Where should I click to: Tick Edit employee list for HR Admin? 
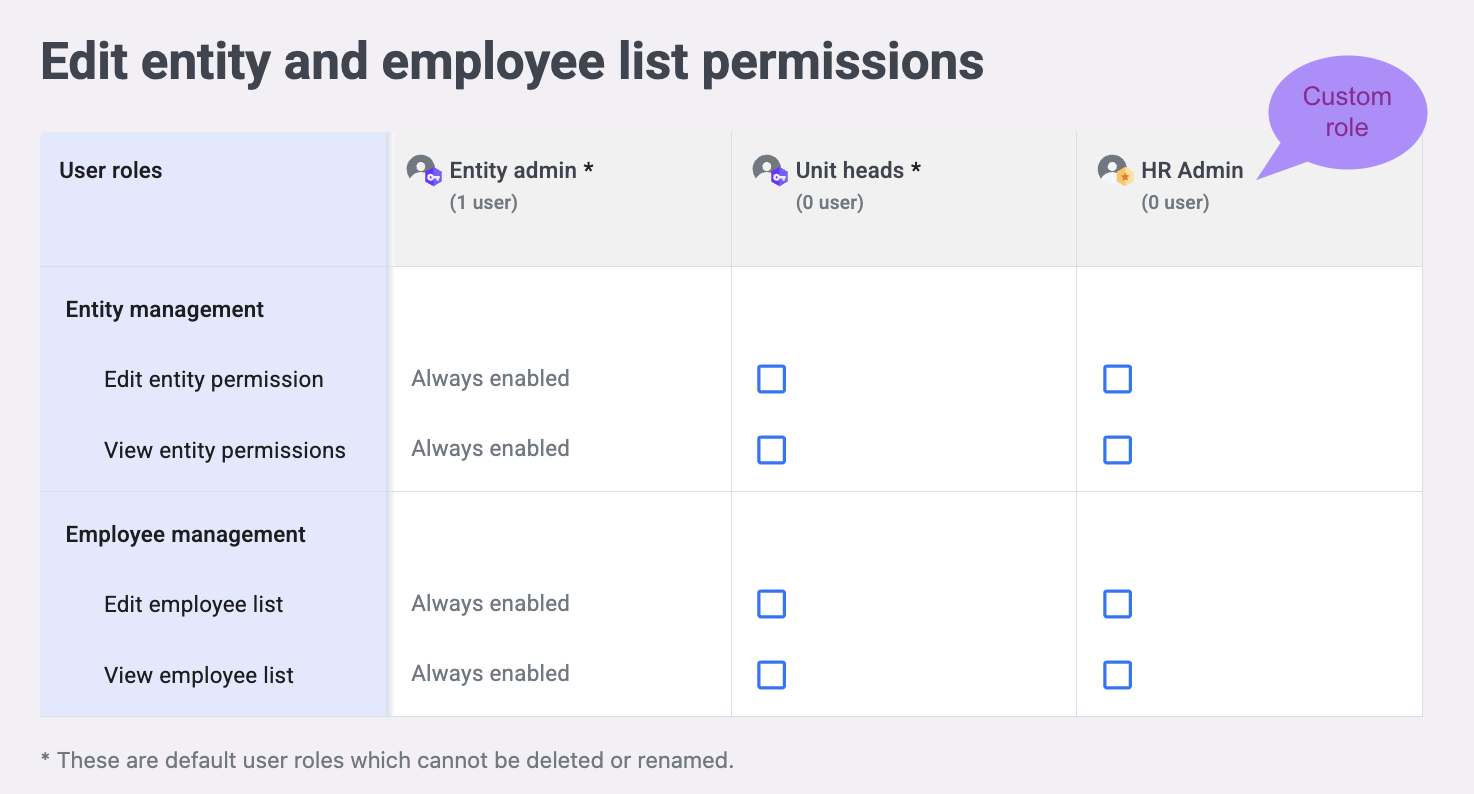[1117, 604]
